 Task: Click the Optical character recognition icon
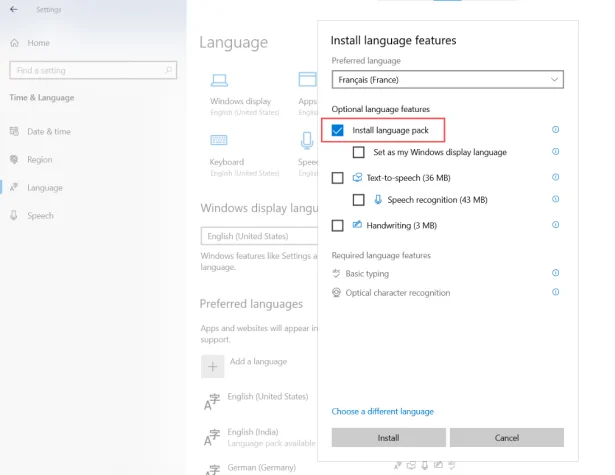pyautogui.click(x=336, y=293)
